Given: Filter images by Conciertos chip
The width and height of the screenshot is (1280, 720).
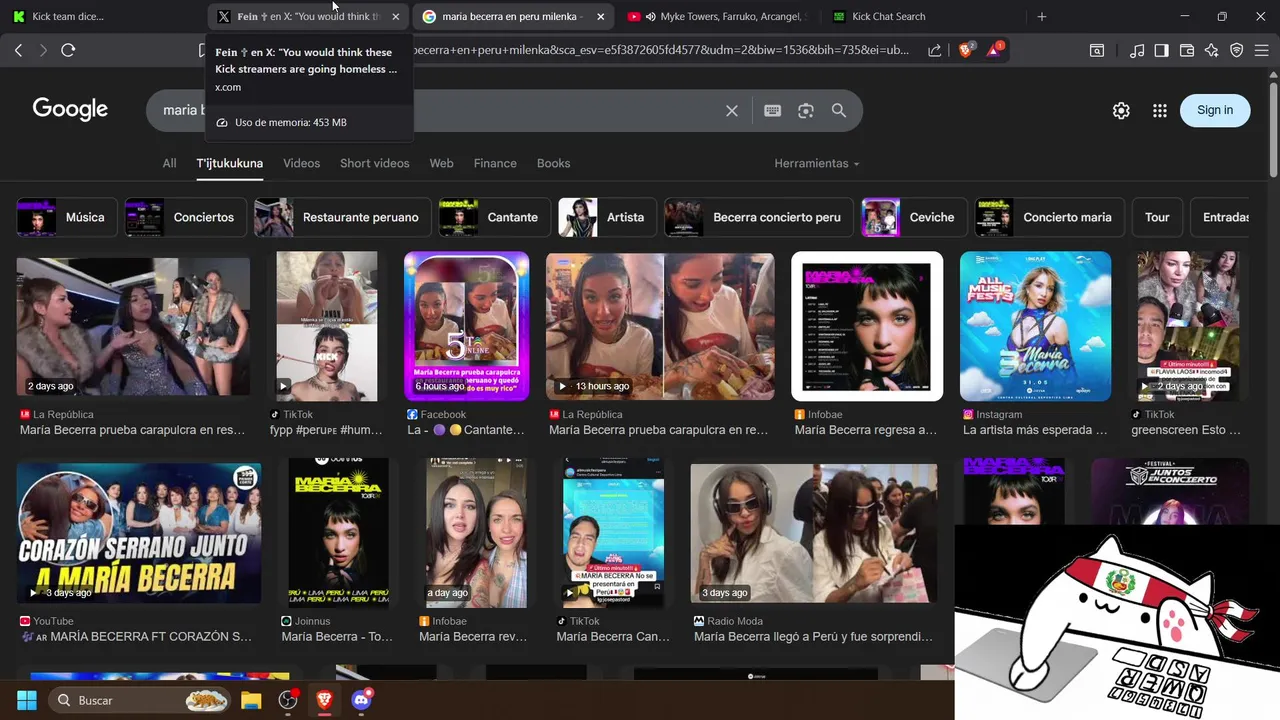Looking at the screenshot, I should coord(185,217).
